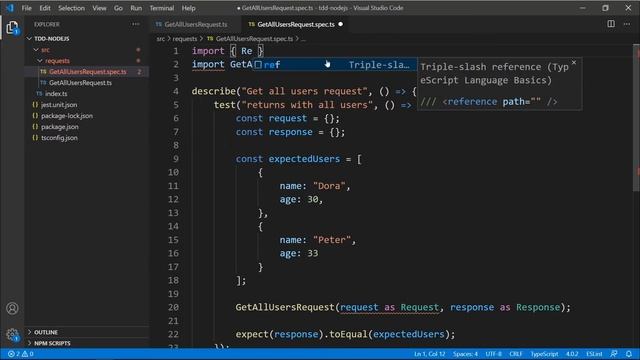The image size is (640, 360).
Task: Click the Ln 1, Col 12 status item
Action: (429, 354)
